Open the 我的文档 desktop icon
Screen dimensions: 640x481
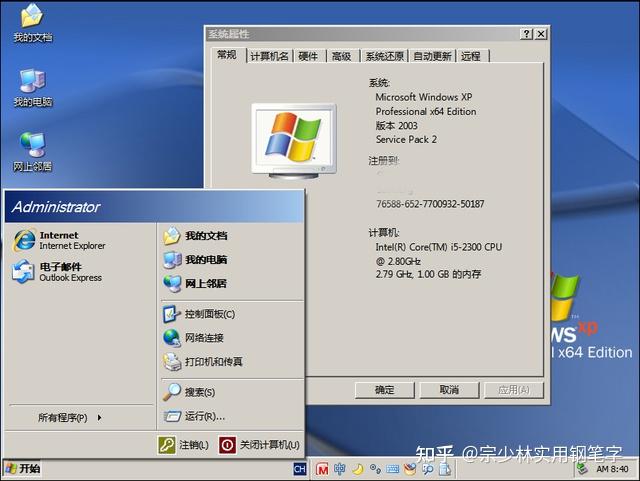point(32,23)
